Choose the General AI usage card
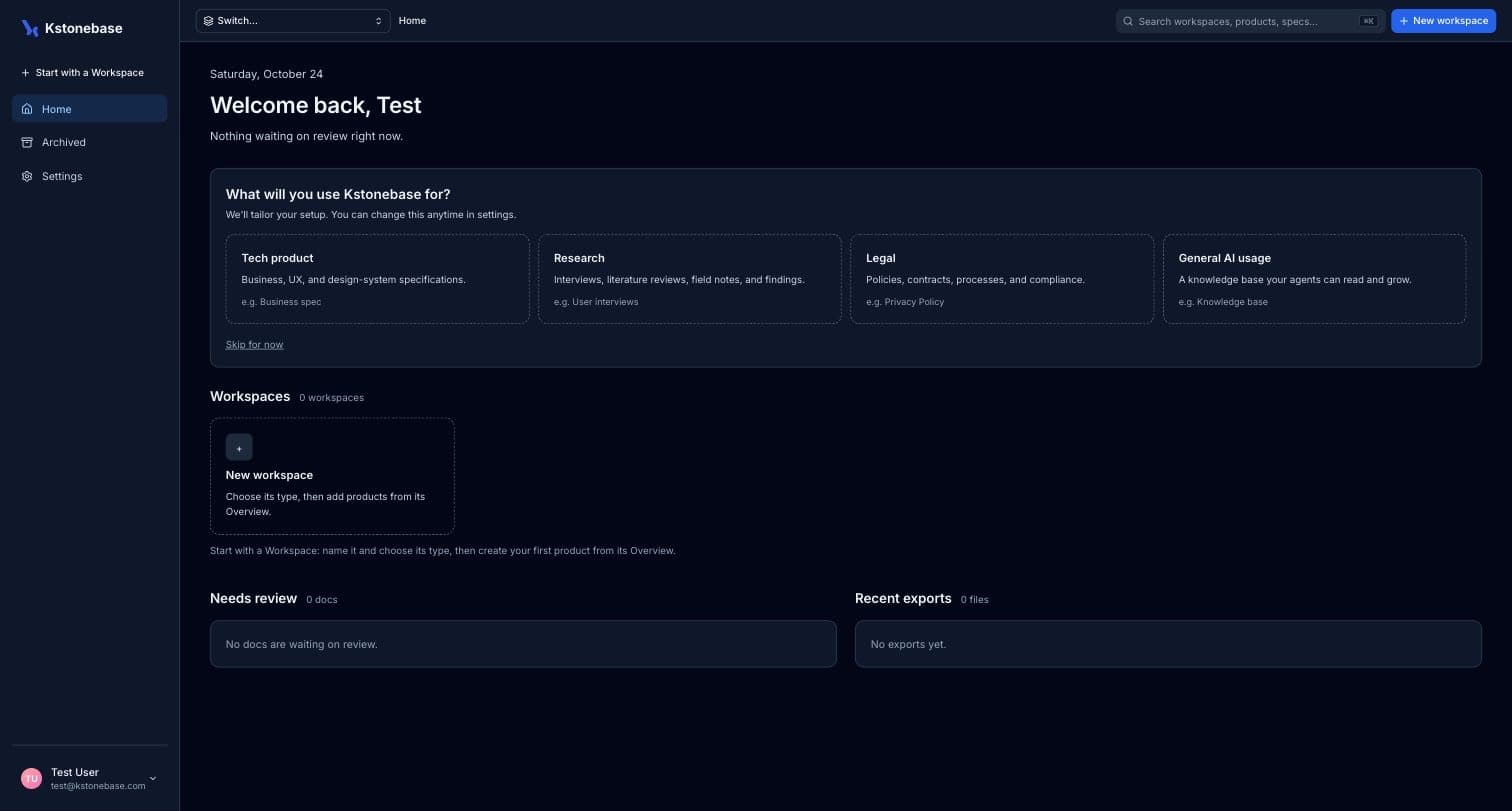Screen dimensions: 1512x811 (1314, 279)
